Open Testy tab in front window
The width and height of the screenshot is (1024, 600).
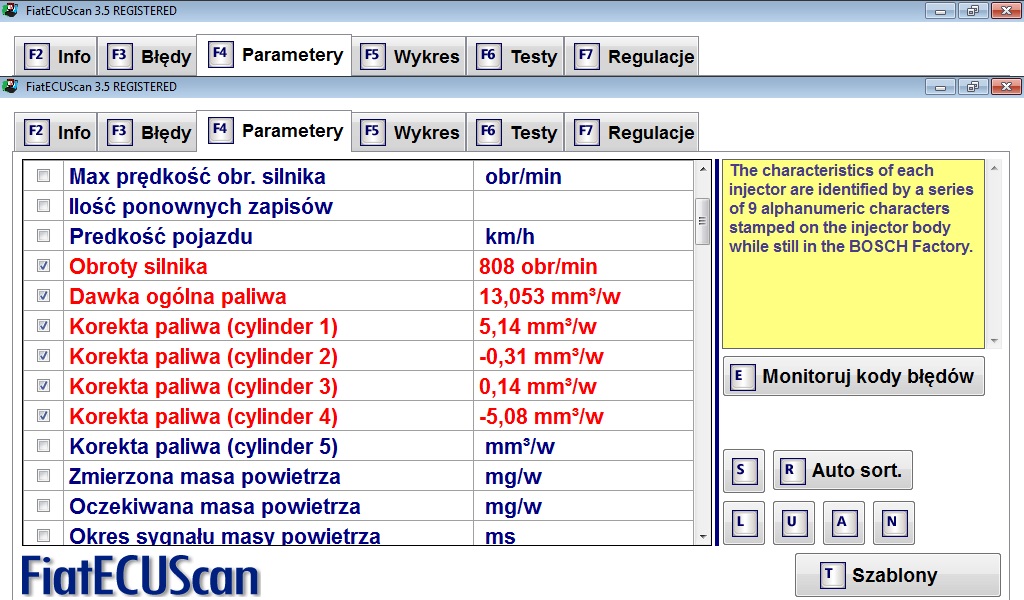pos(515,132)
